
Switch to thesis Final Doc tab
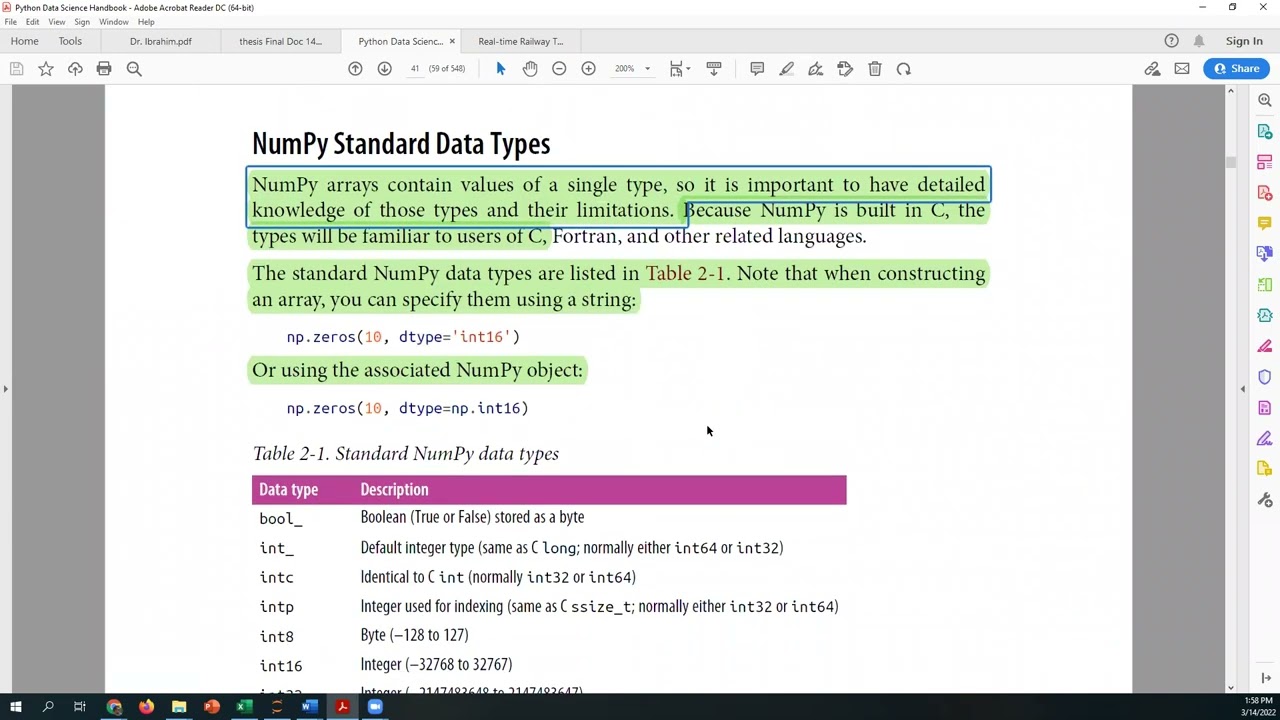281,41
